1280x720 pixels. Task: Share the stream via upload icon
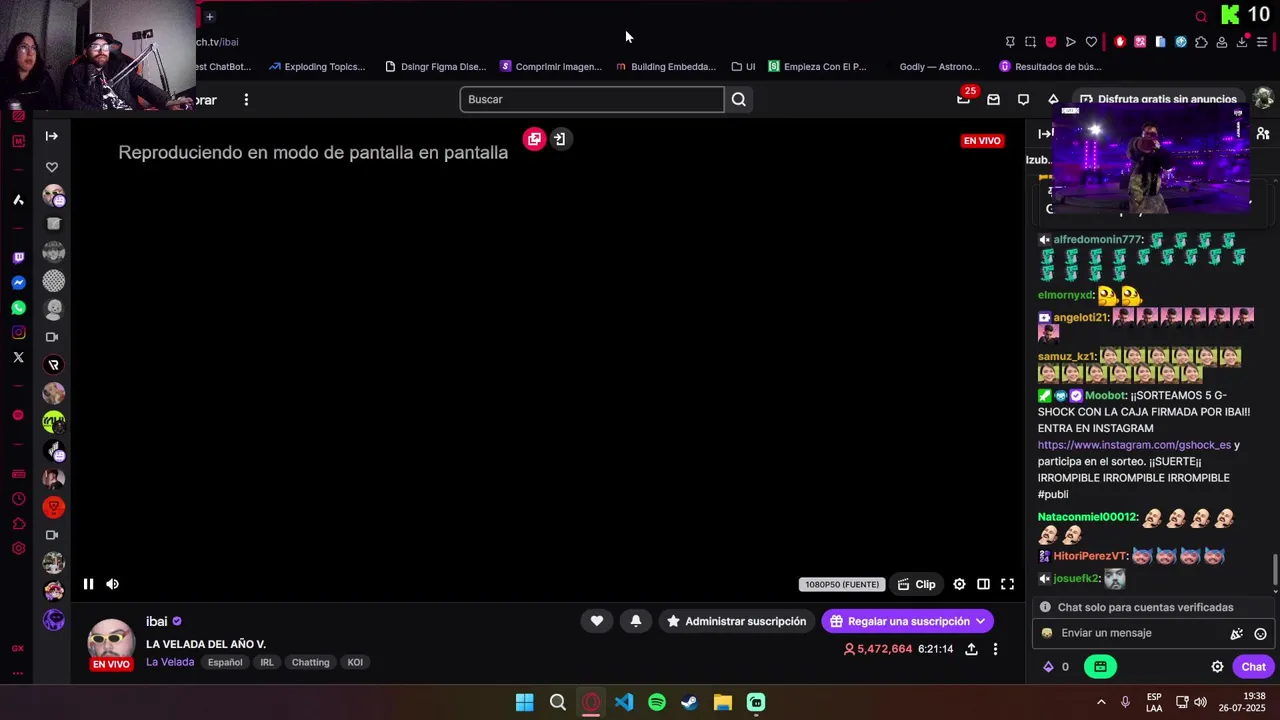click(x=971, y=649)
